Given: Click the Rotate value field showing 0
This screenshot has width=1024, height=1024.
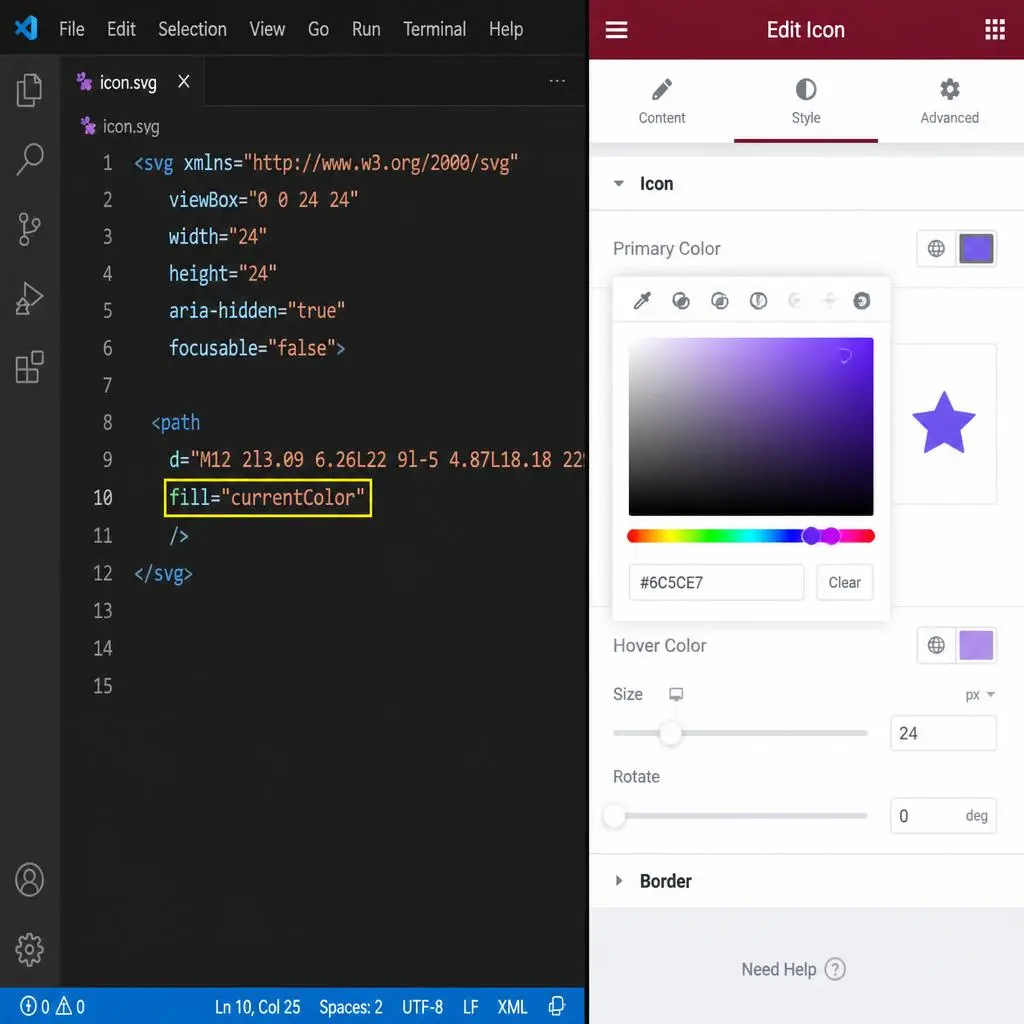Looking at the screenshot, I should (943, 815).
